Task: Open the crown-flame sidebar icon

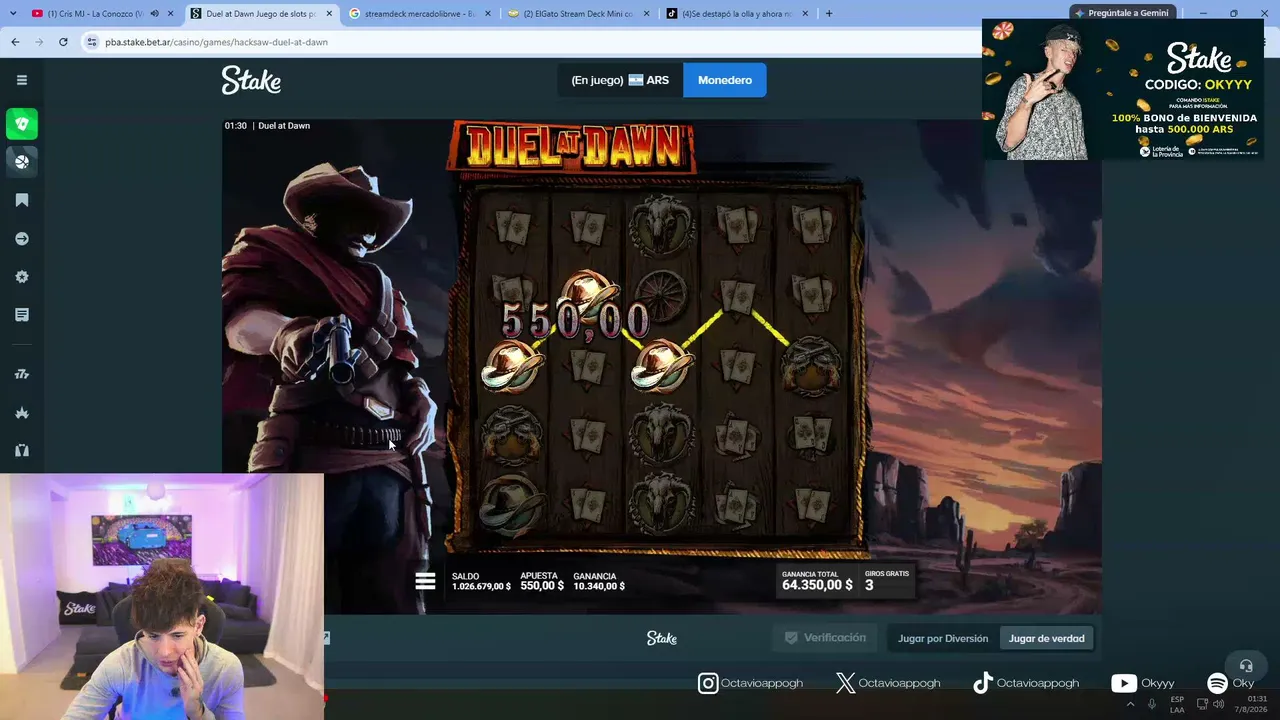Action: pyautogui.click(x=22, y=412)
